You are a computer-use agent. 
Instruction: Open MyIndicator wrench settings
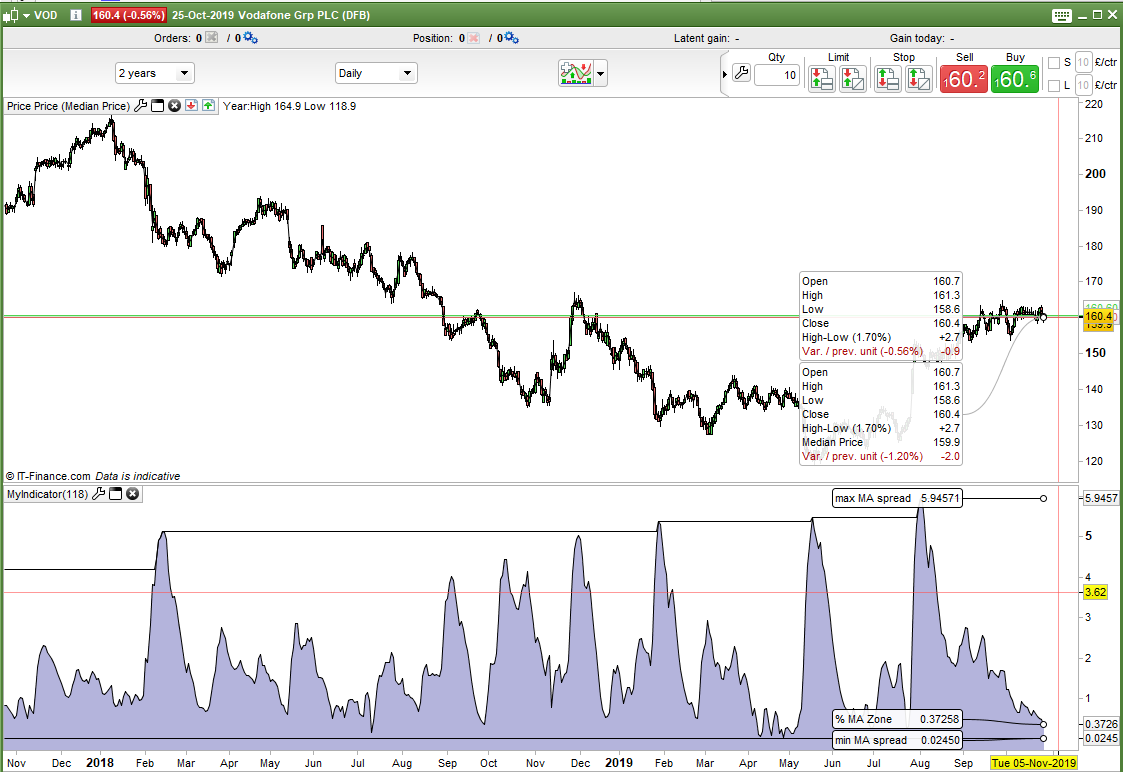point(99,493)
